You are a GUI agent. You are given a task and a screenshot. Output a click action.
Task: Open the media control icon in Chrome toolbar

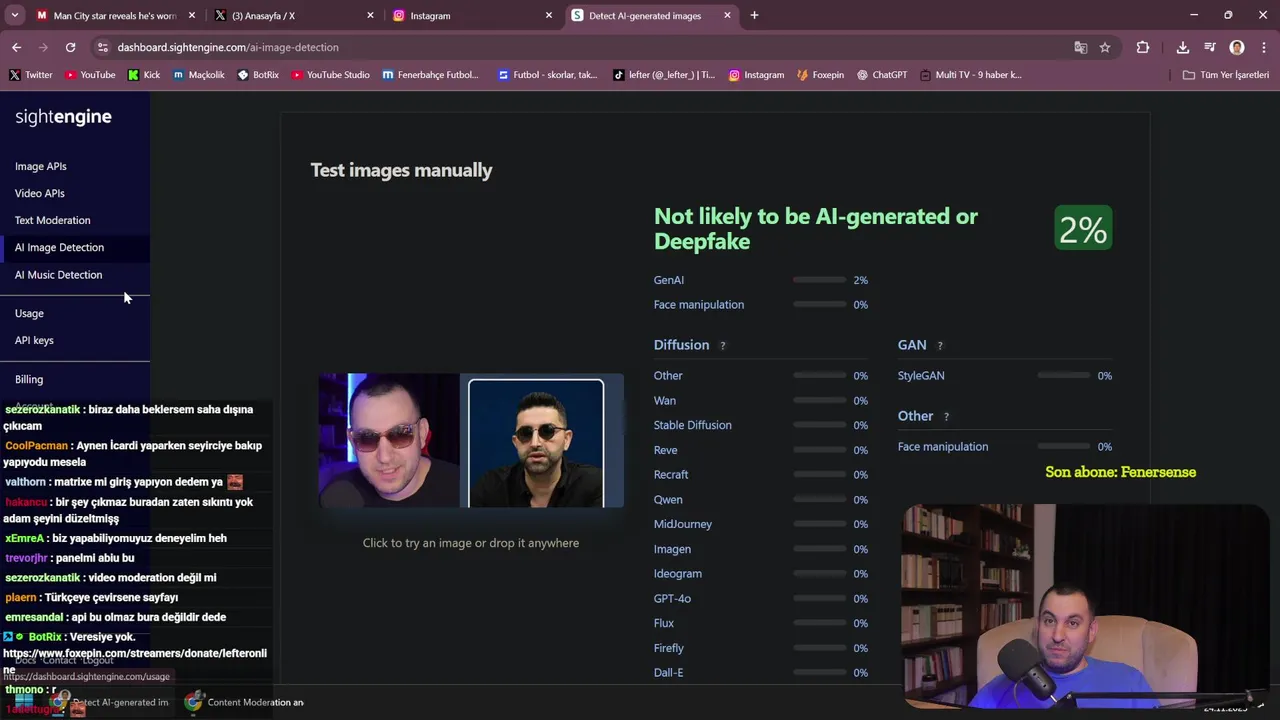pos(1210,47)
